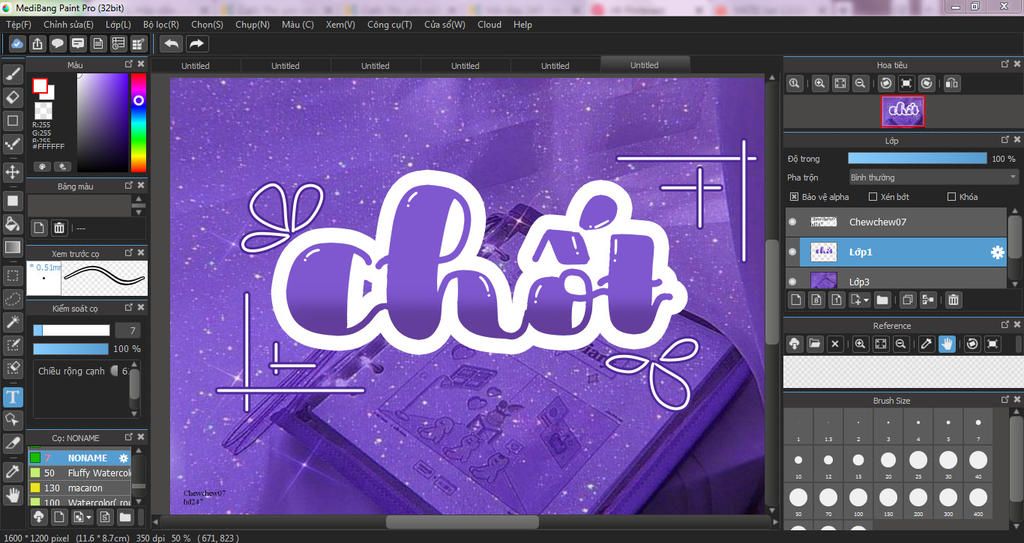This screenshot has height=543, width=1024.
Task: Click the navigator preview thumbnail
Action: (x=903, y=111)
